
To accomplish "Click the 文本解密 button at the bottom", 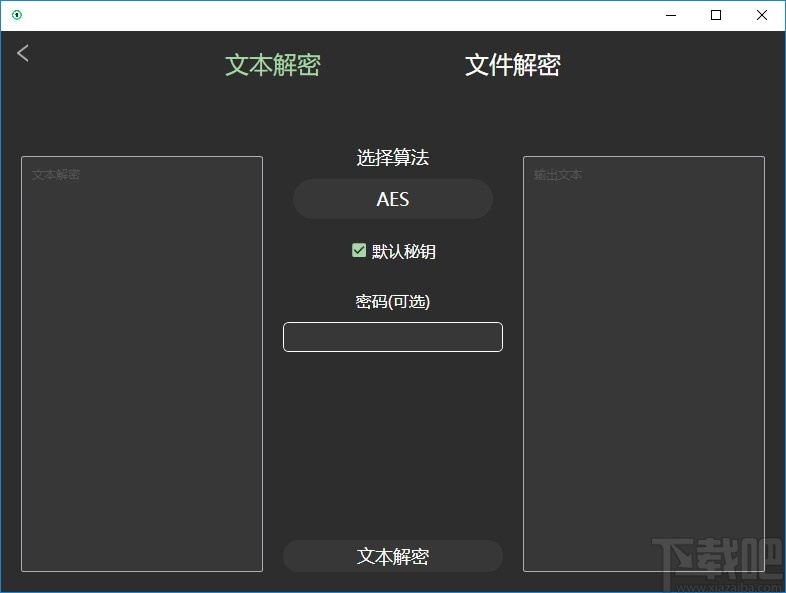I will pos(393,556).
